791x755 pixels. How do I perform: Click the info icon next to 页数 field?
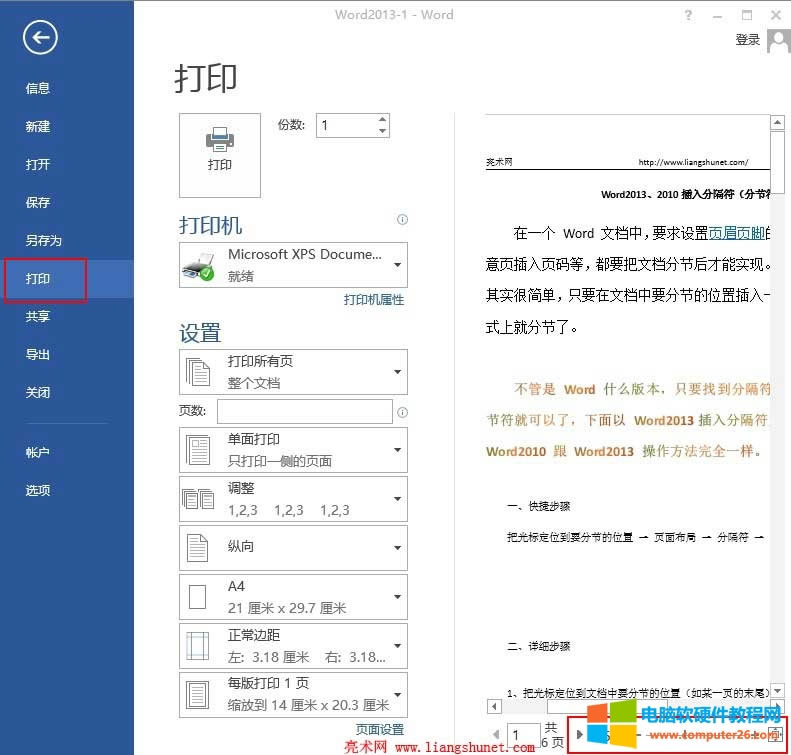[x=402, y=412]
